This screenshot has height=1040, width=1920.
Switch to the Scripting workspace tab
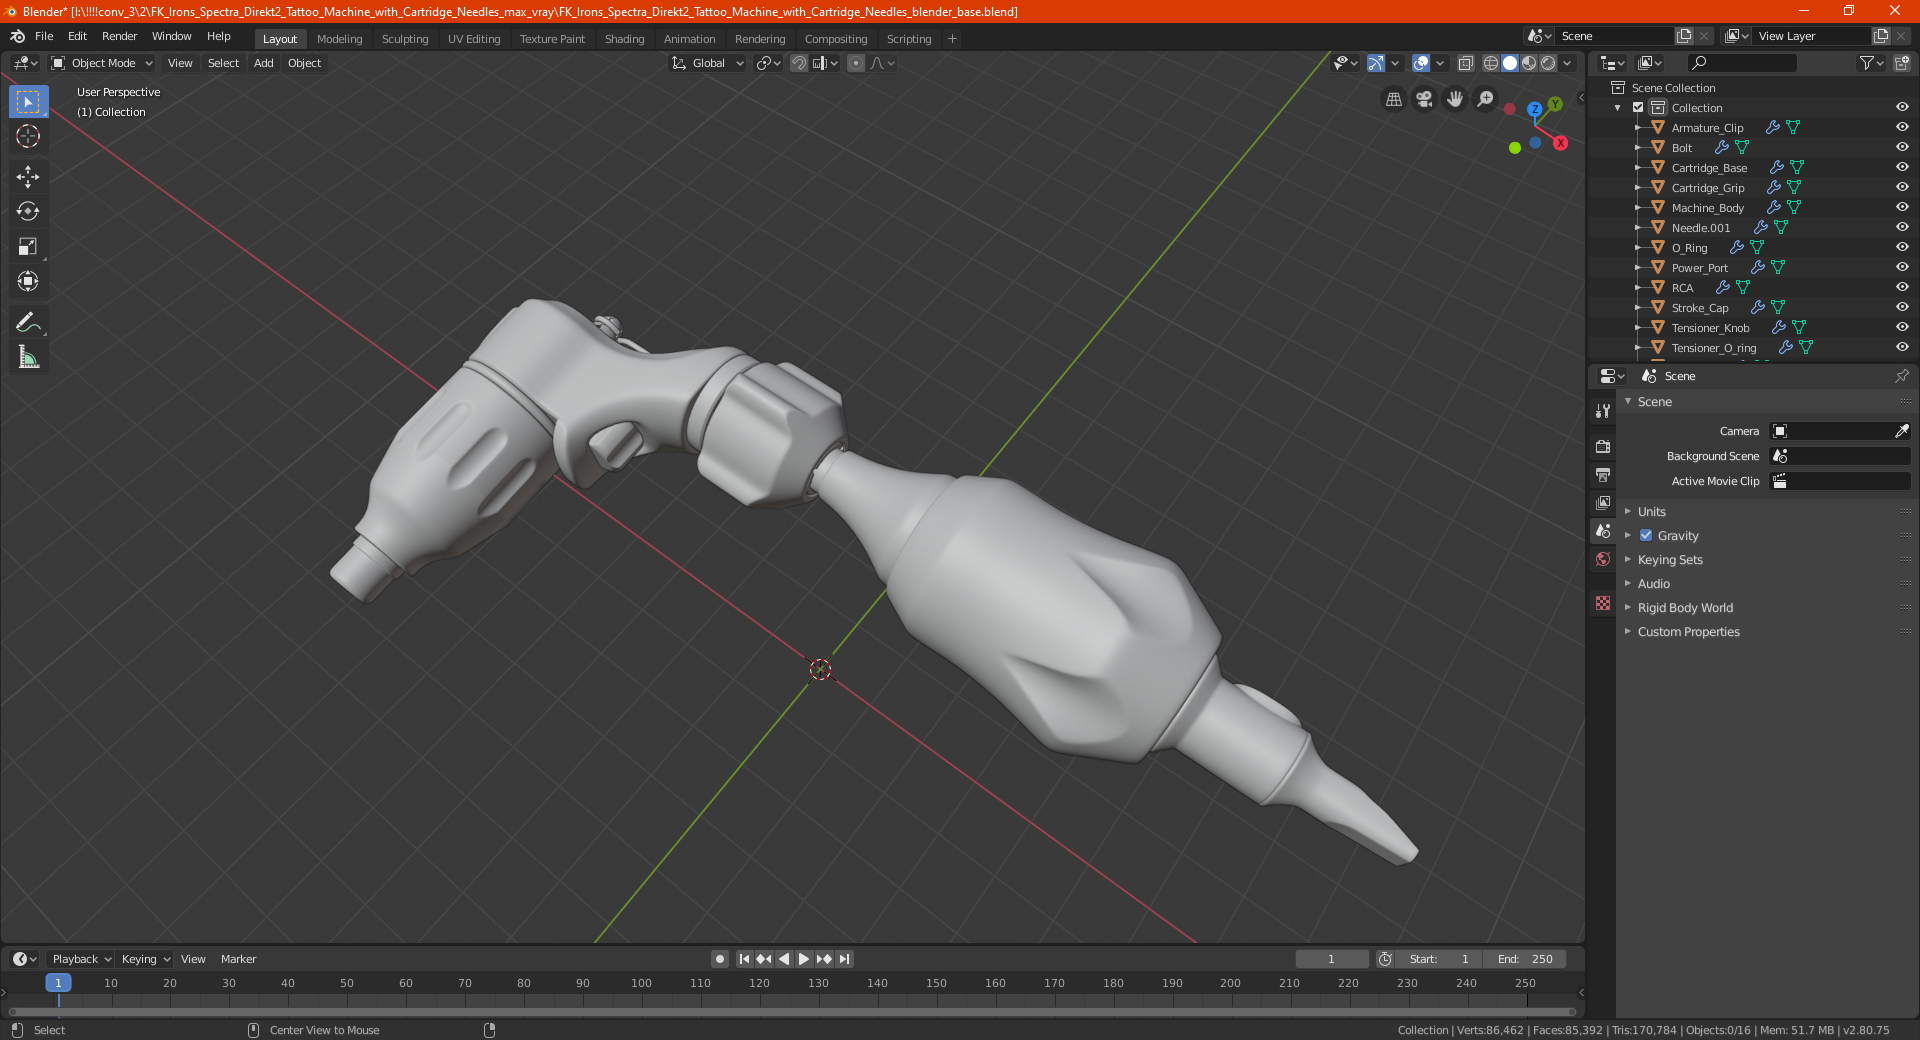coord(908,39)
